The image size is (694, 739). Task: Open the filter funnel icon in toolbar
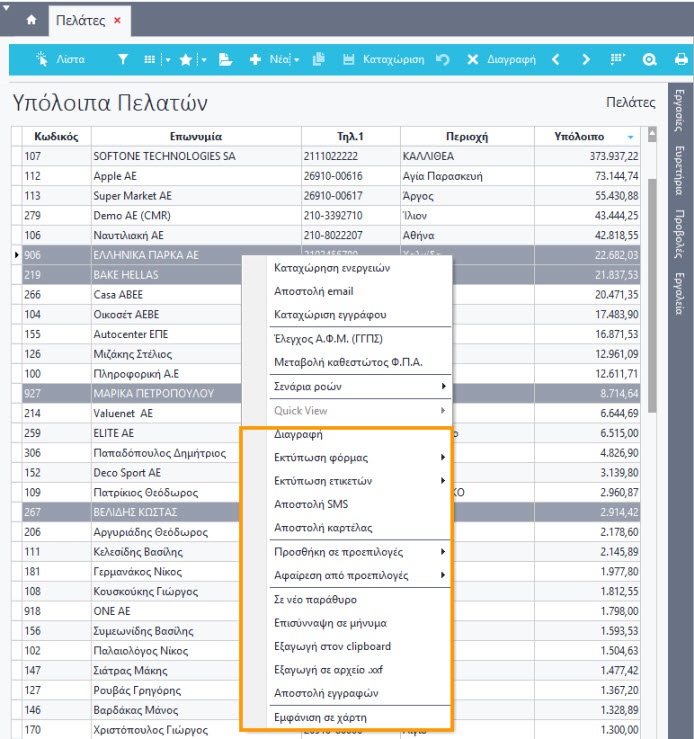(x=123, y=60)
